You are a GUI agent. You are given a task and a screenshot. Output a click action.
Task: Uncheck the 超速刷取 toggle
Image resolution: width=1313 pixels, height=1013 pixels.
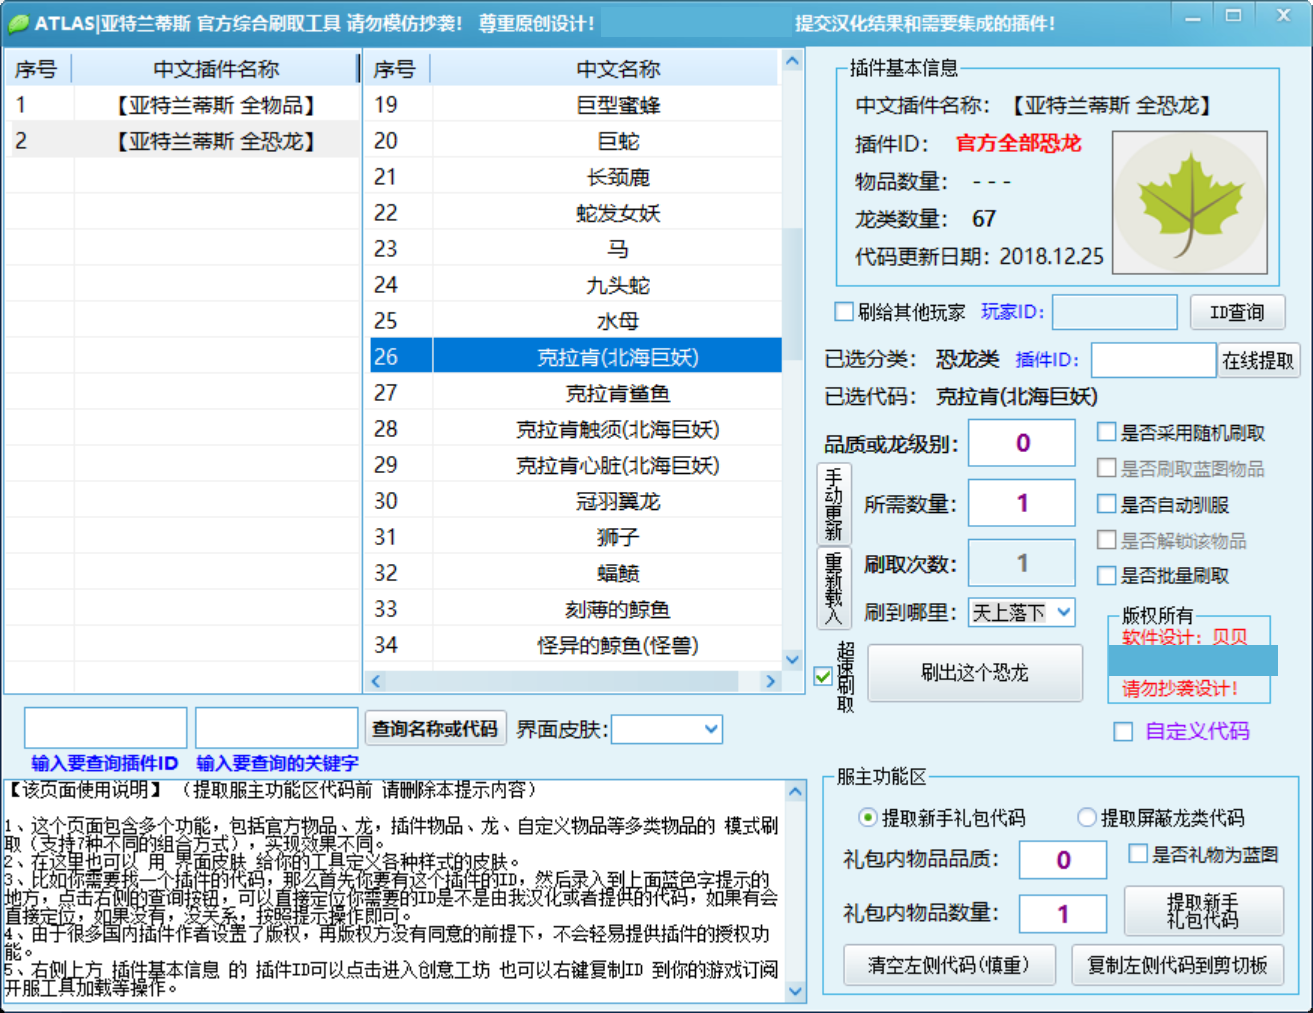824,676
